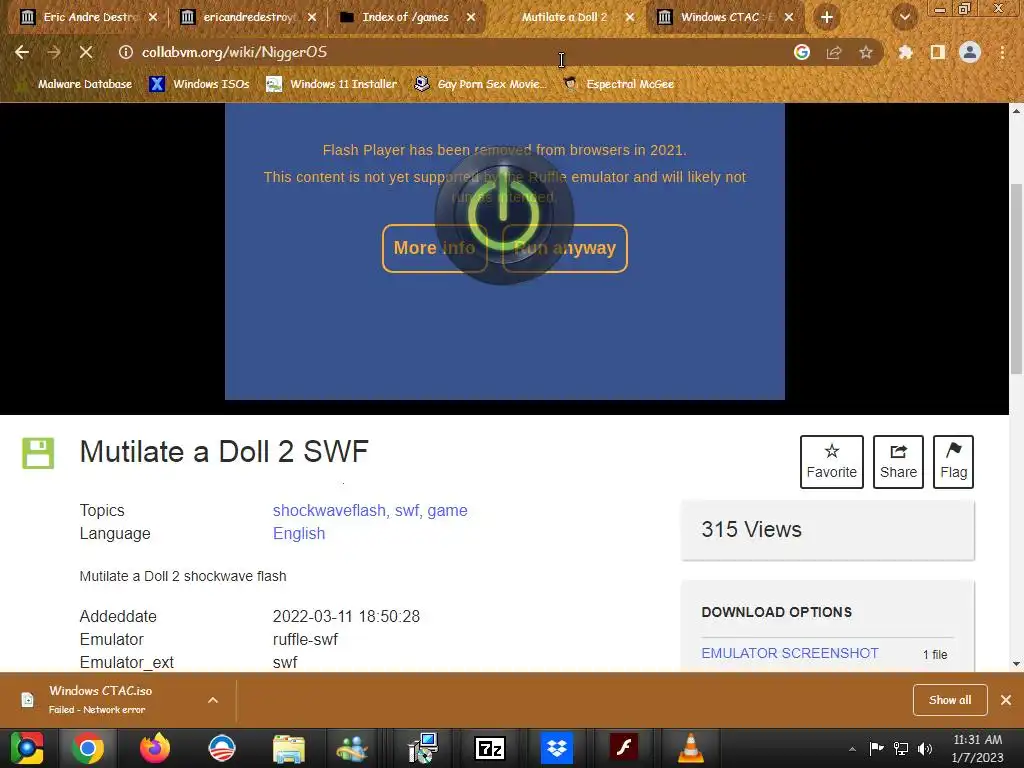Open 7-Zip from the taskbar
Viewport: 1024px width, 768px height.
click(490, 748)
